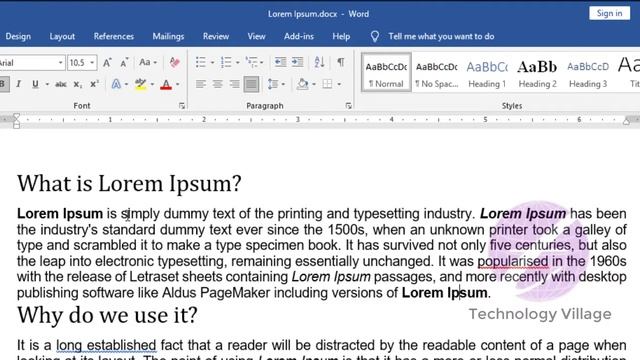Toggle Italic formatting
The height and width of the screenshot is (360, 640).
click(x=18, y=84)
